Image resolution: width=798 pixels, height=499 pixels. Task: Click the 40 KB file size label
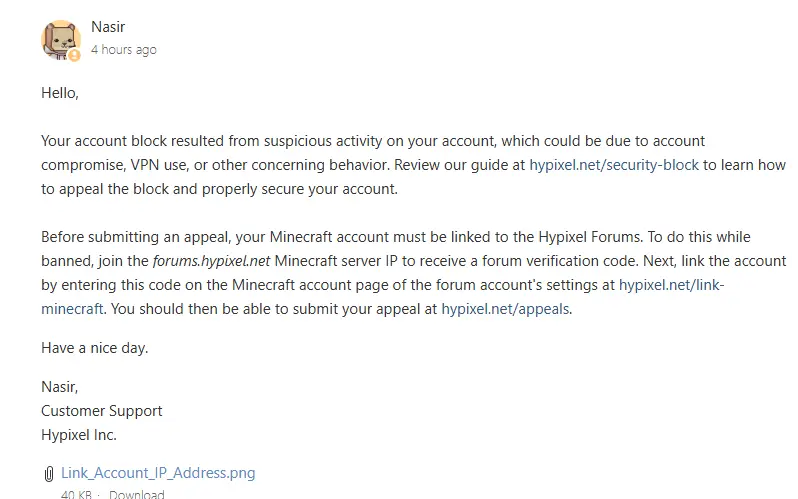[x=76, y=494]
